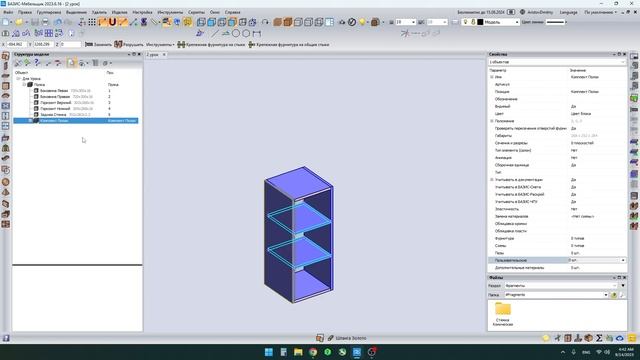This screenshot has height=360, width=640.
Task: Click the Print icon in toolbar
Action: (45, 22)
